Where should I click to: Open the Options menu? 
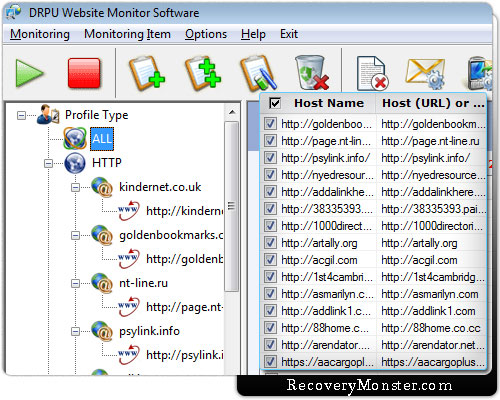tap(206, 34)
